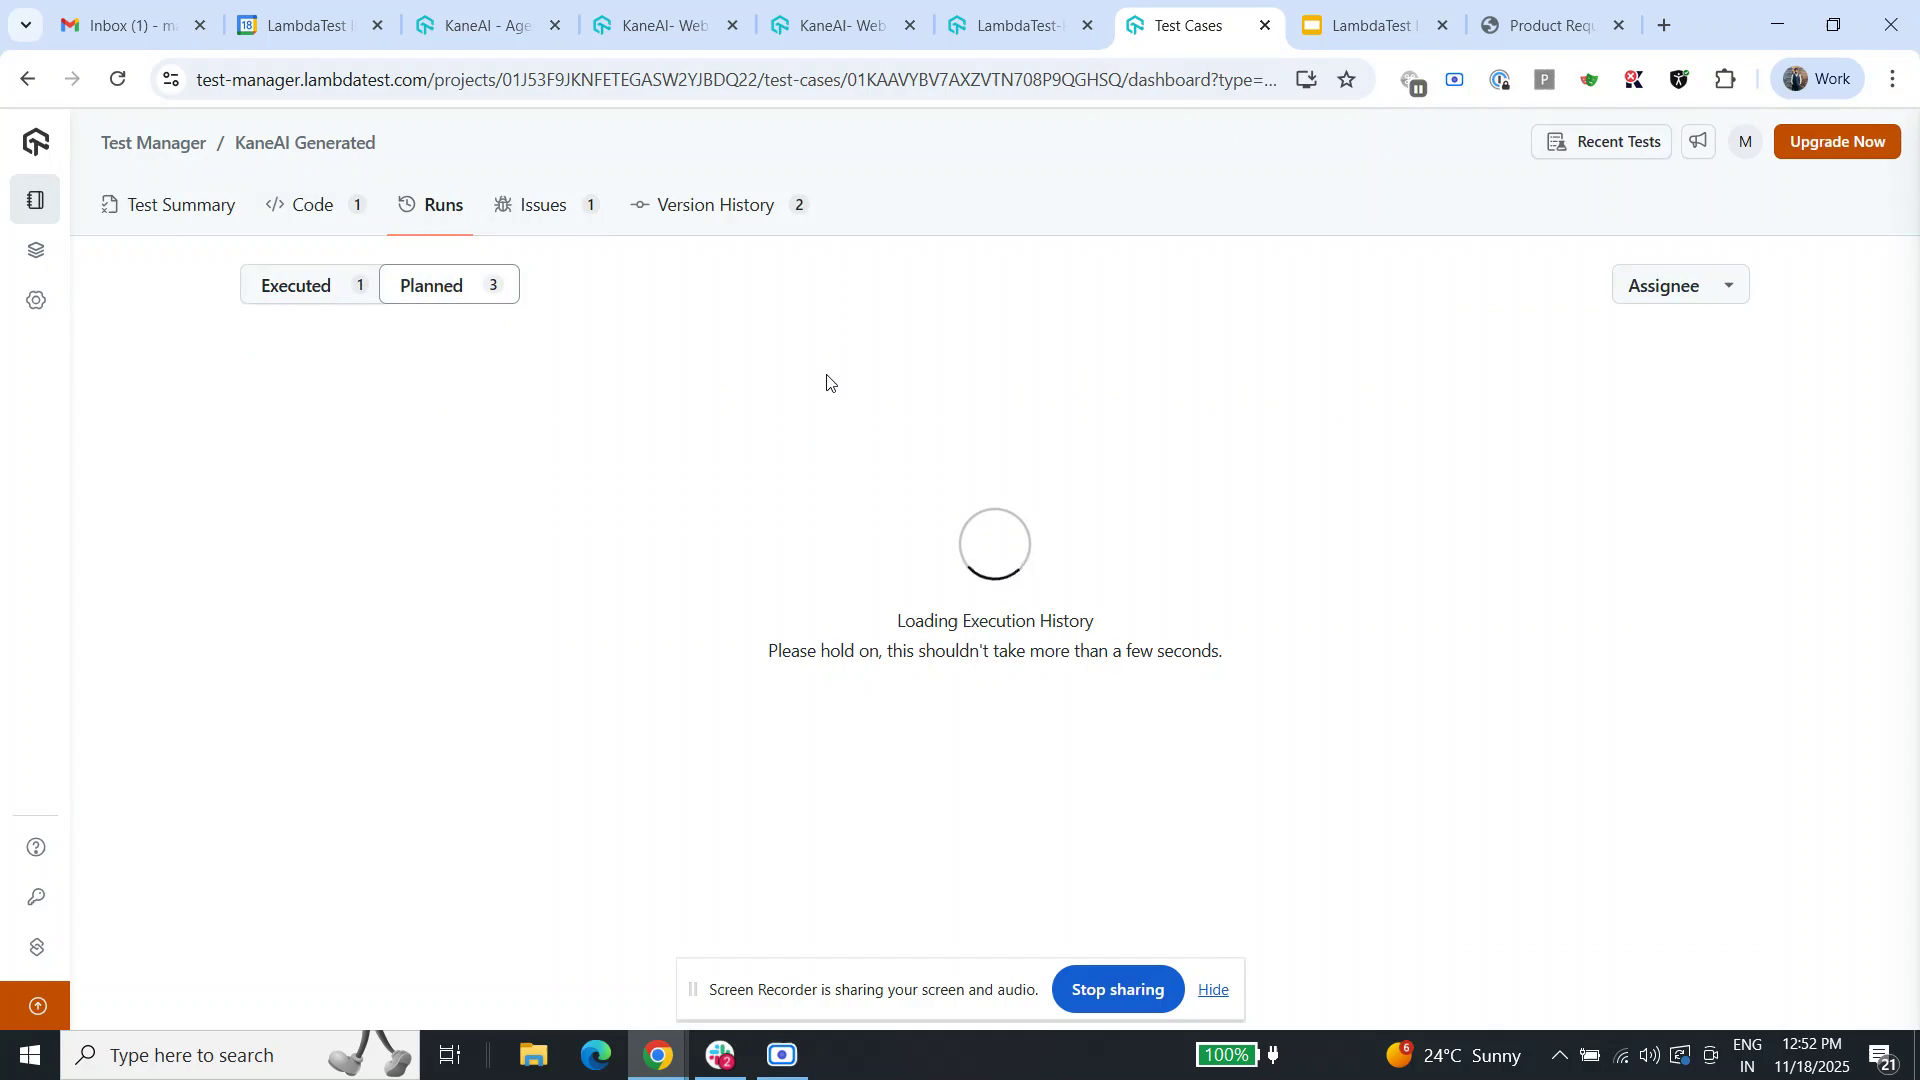Open the announcements megaphone icon

(x=1697, y=141)
